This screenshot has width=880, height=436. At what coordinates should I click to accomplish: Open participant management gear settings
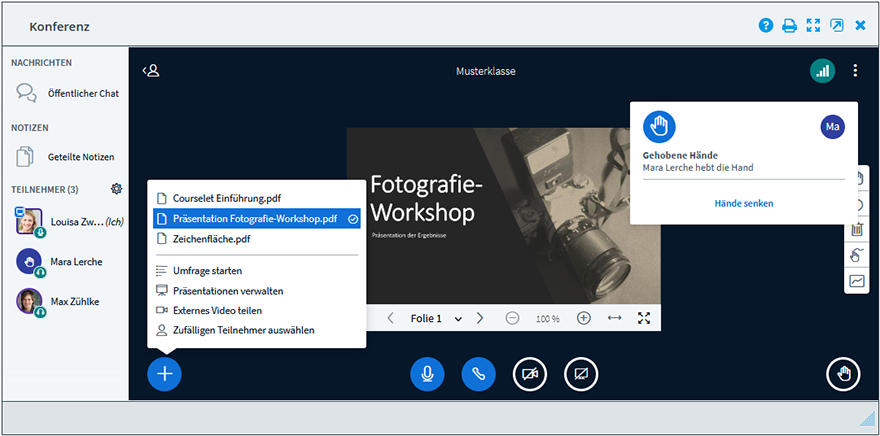click(116, 189)
